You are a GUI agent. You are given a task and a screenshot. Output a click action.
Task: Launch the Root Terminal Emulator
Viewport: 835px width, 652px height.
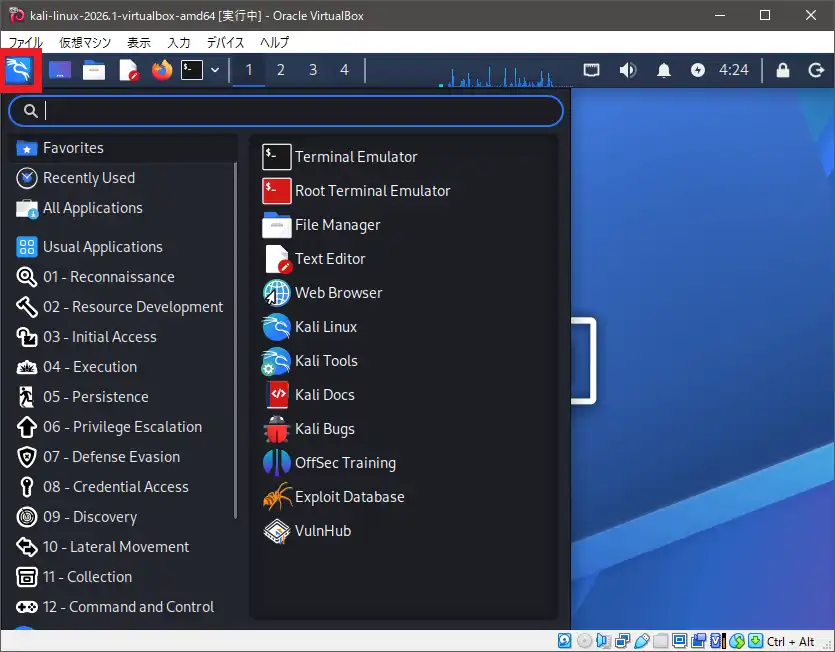(x=371, y=190)
